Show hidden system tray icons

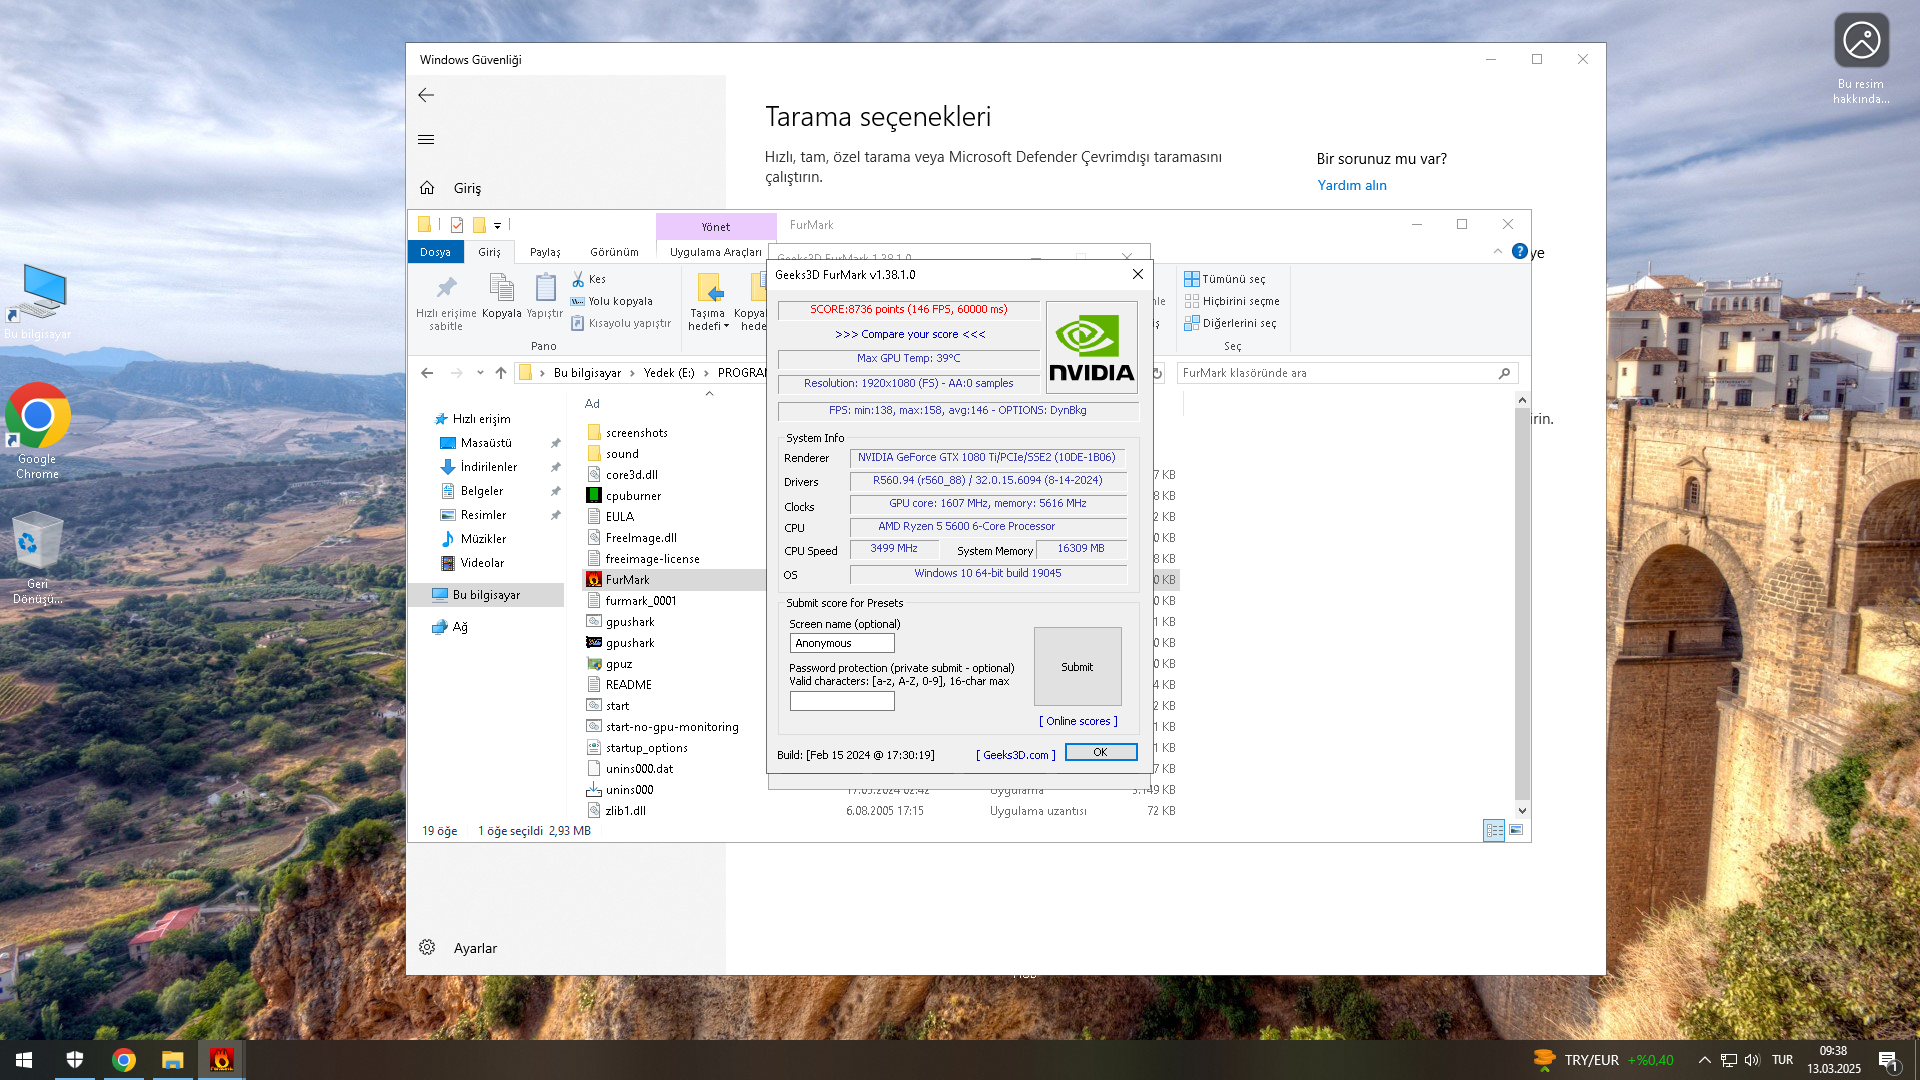coord(1704,1060)
